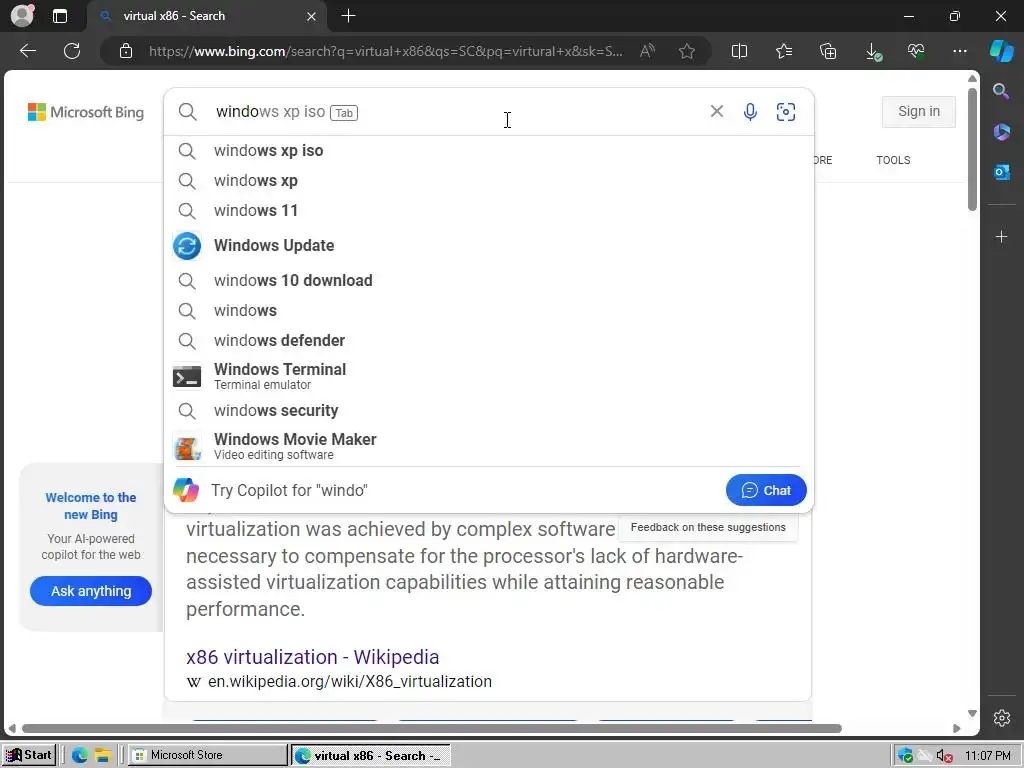The height and width of the screenshot is (768, 1024).
Task: Select the plain "windows" suggestion
Action: click(489, 310)
